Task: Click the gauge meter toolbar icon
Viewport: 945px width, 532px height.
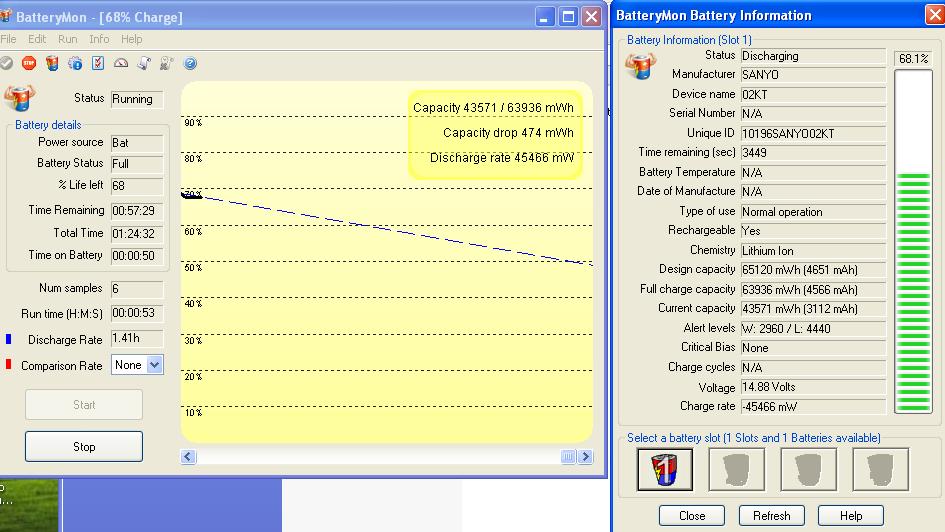Action: pyautogui.click(x=121, y=63)
